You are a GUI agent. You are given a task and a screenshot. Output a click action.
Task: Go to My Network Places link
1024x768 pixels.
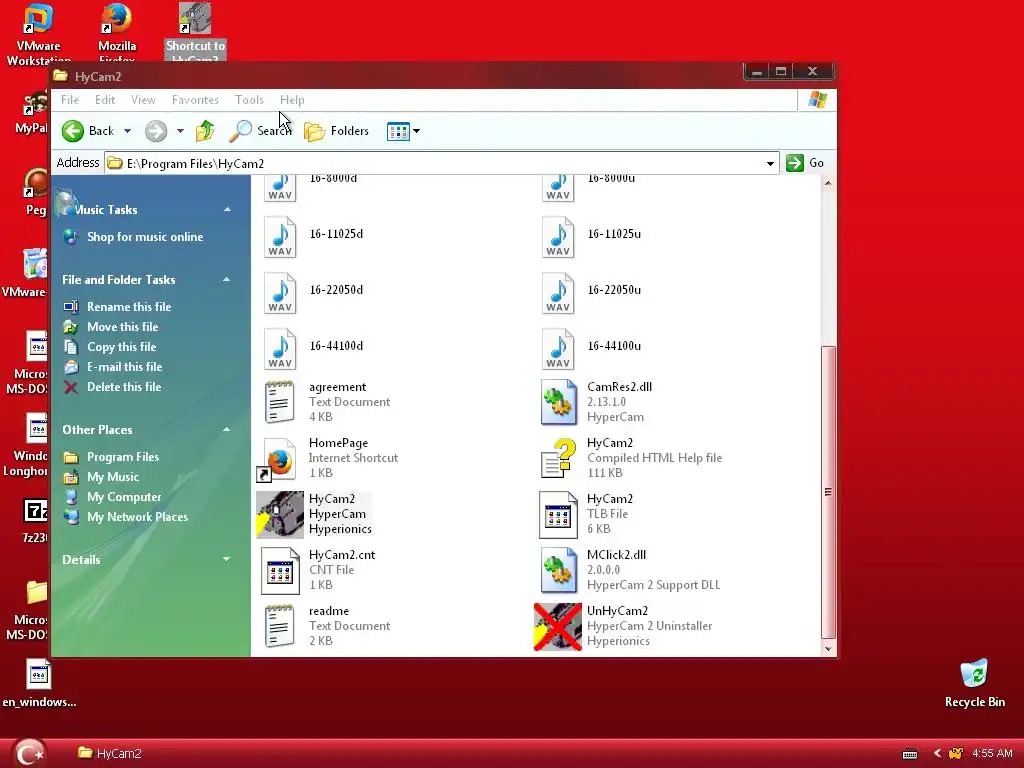tap(137, 517)
